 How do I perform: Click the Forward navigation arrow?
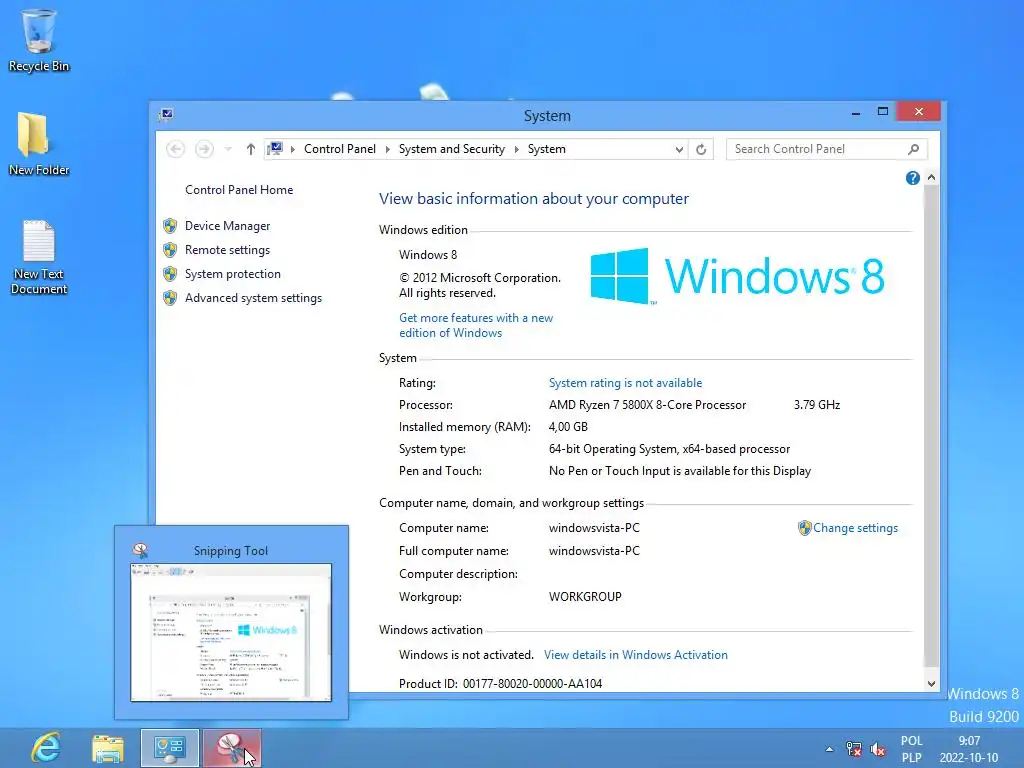(204, 149)
